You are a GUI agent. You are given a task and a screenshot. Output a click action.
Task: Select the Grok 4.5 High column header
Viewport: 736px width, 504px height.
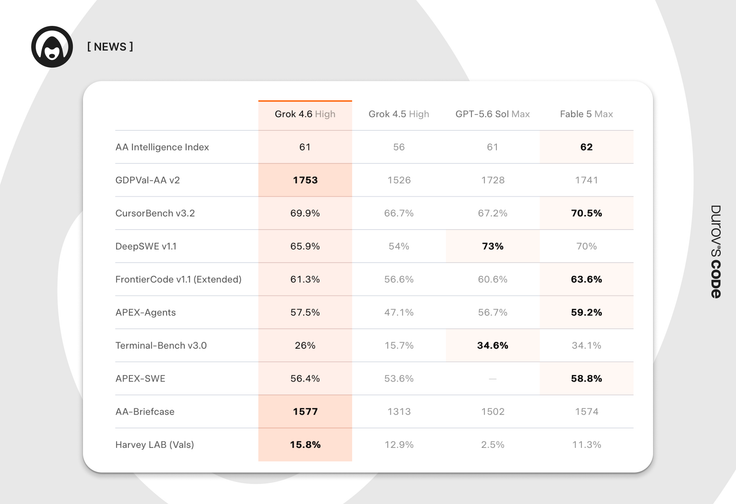(x=399, y=114)
